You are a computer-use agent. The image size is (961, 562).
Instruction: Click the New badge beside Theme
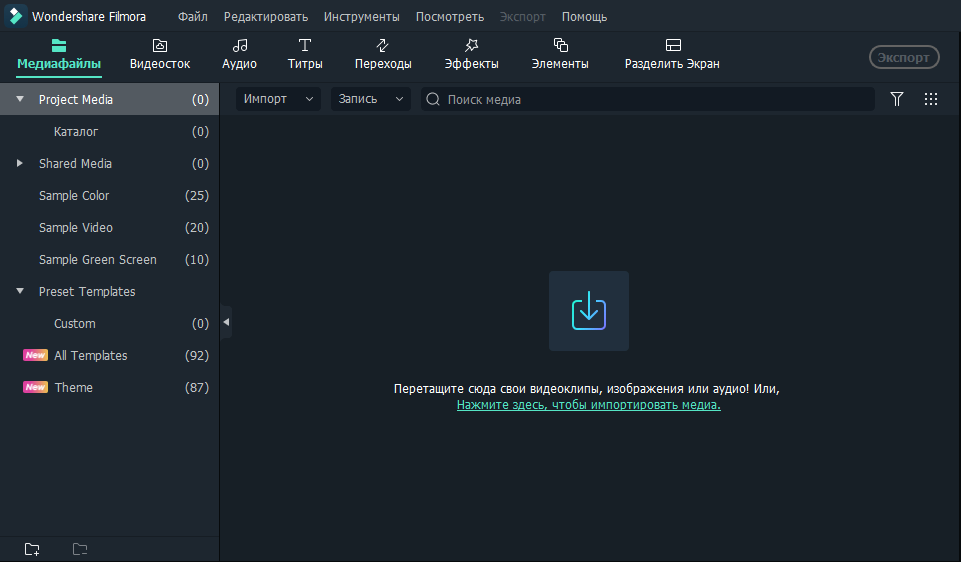click(35, 387)
